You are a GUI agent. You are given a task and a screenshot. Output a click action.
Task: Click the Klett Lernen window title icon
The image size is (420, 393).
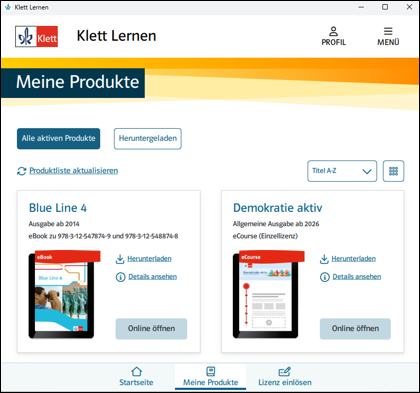[x=8, y=7]
